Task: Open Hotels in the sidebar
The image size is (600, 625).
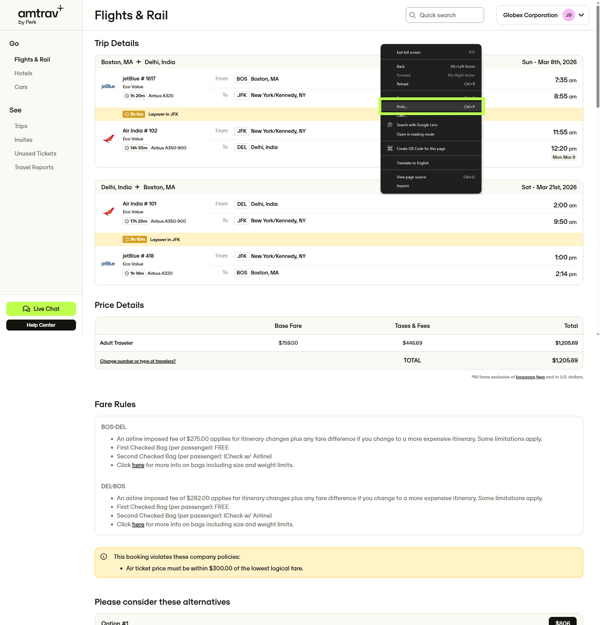Action: click(23, 73)
